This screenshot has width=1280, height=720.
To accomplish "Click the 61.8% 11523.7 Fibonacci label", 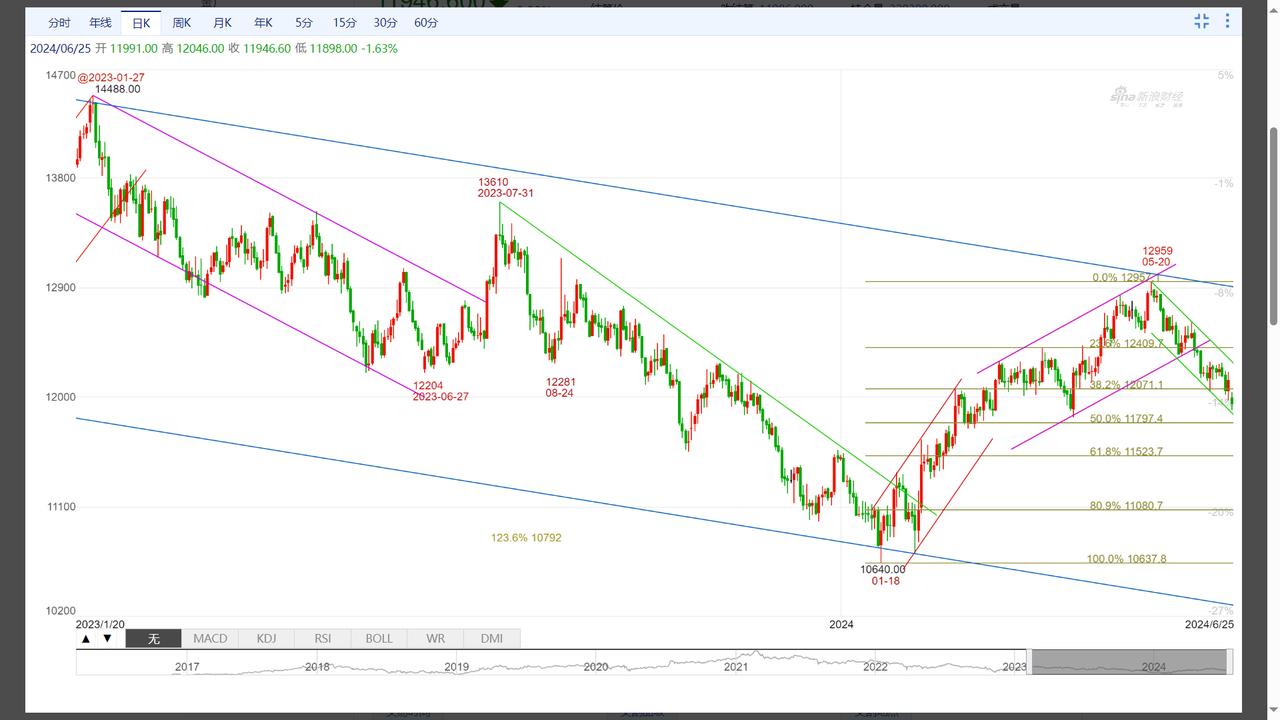I will (1126, 452).
